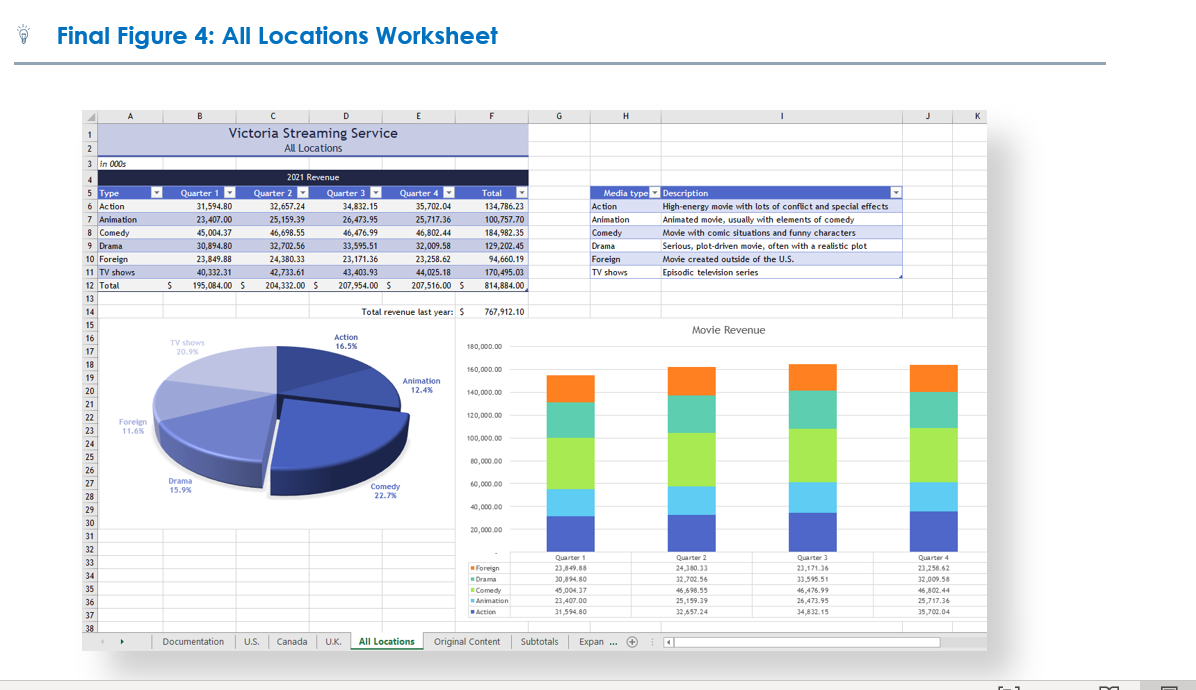This screenshot has height=690, width=1196.
Task: Click the horizontal scrollbar track
Action: tap(806, 642)
